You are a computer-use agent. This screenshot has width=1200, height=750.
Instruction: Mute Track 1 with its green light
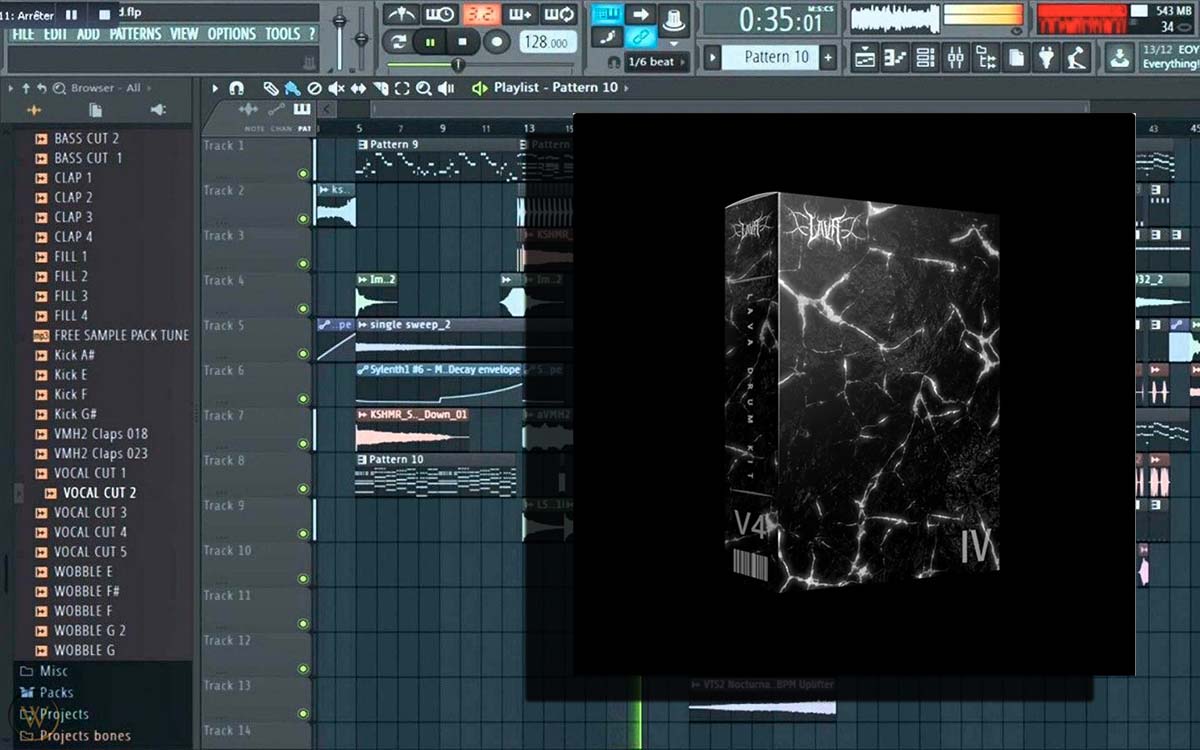[x=303, y=173]
